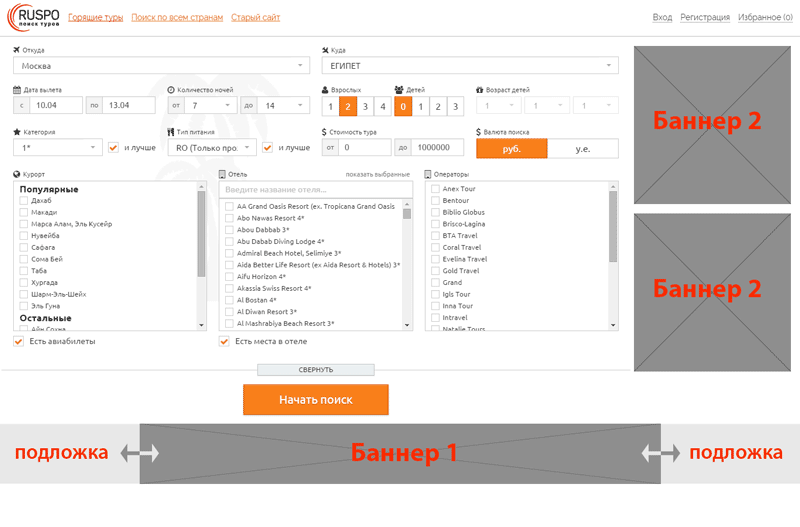Click the Регистрация link

(705, 17)
